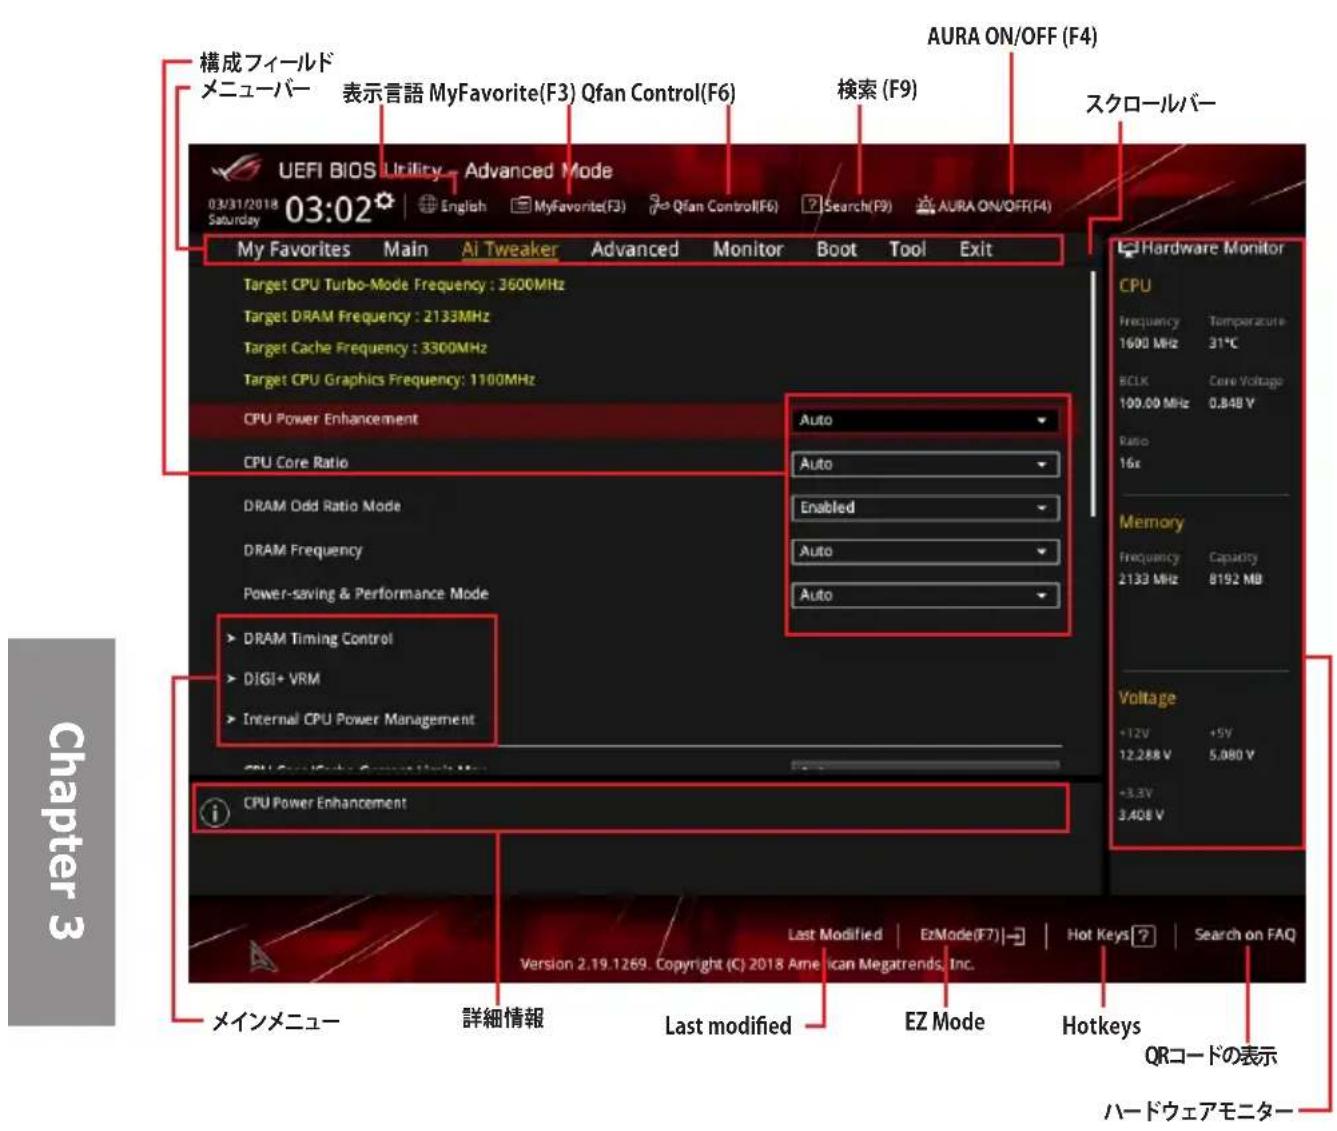Click the info icon beside CPU Power Enhancement

click(x=215, y=813)
